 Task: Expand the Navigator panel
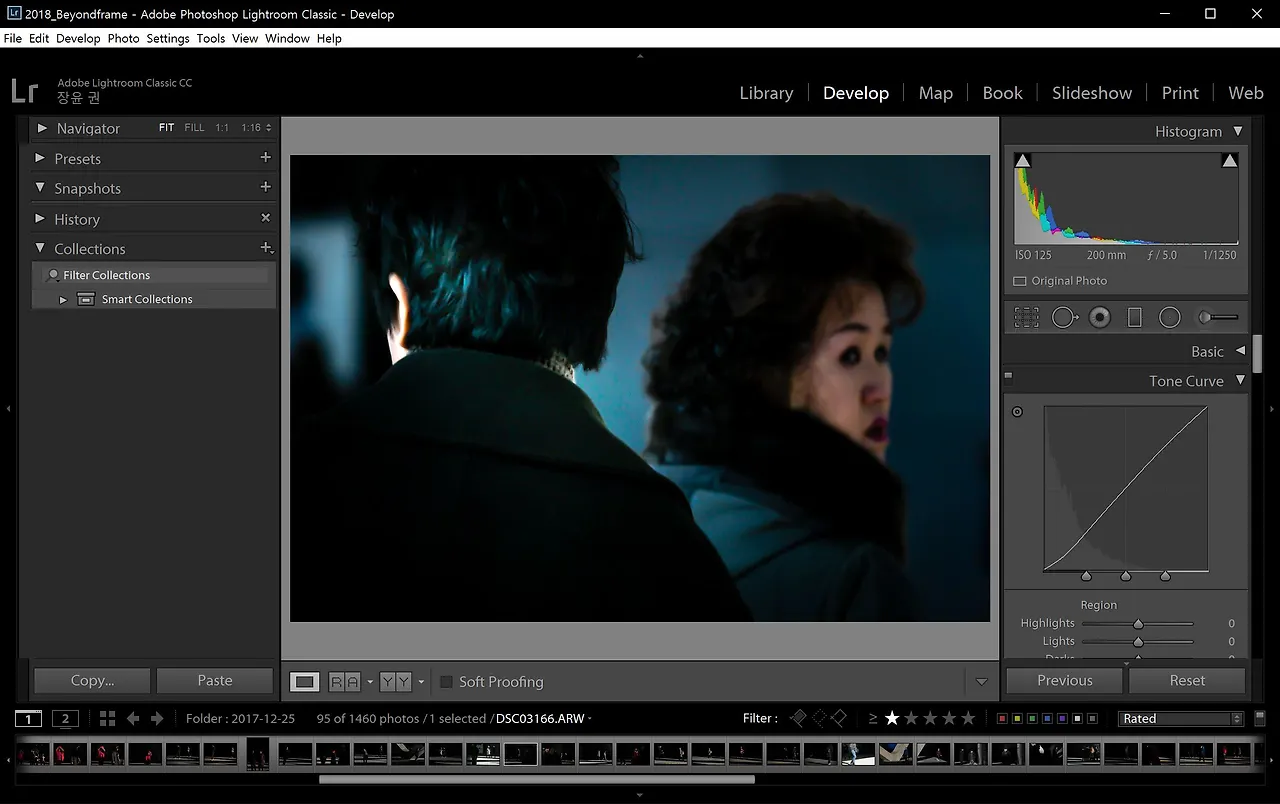tap(41, 128)
